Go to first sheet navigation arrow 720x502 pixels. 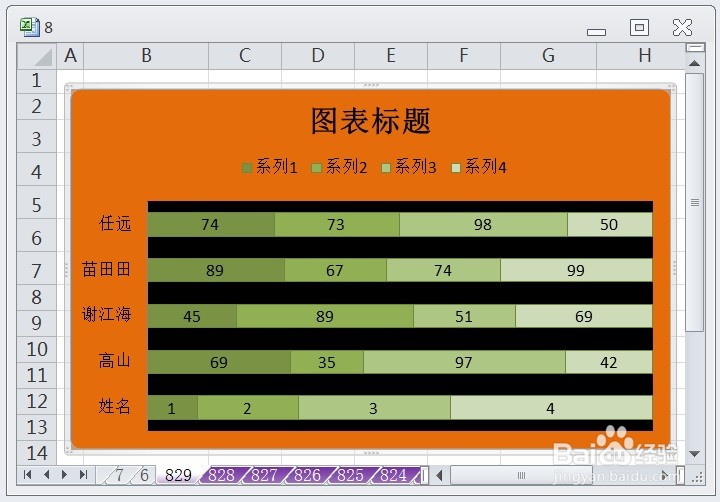(x=28, y=474)
